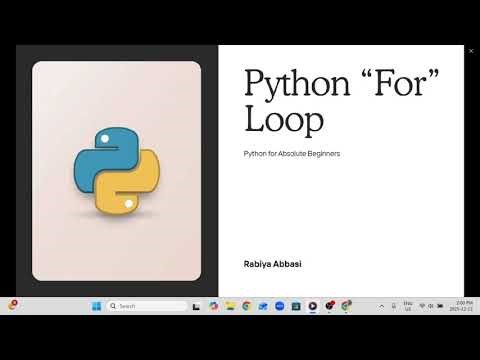Screen dimensions: 480x360
Task: Open File Explorer from the taskbar
Action: [230, 306]
